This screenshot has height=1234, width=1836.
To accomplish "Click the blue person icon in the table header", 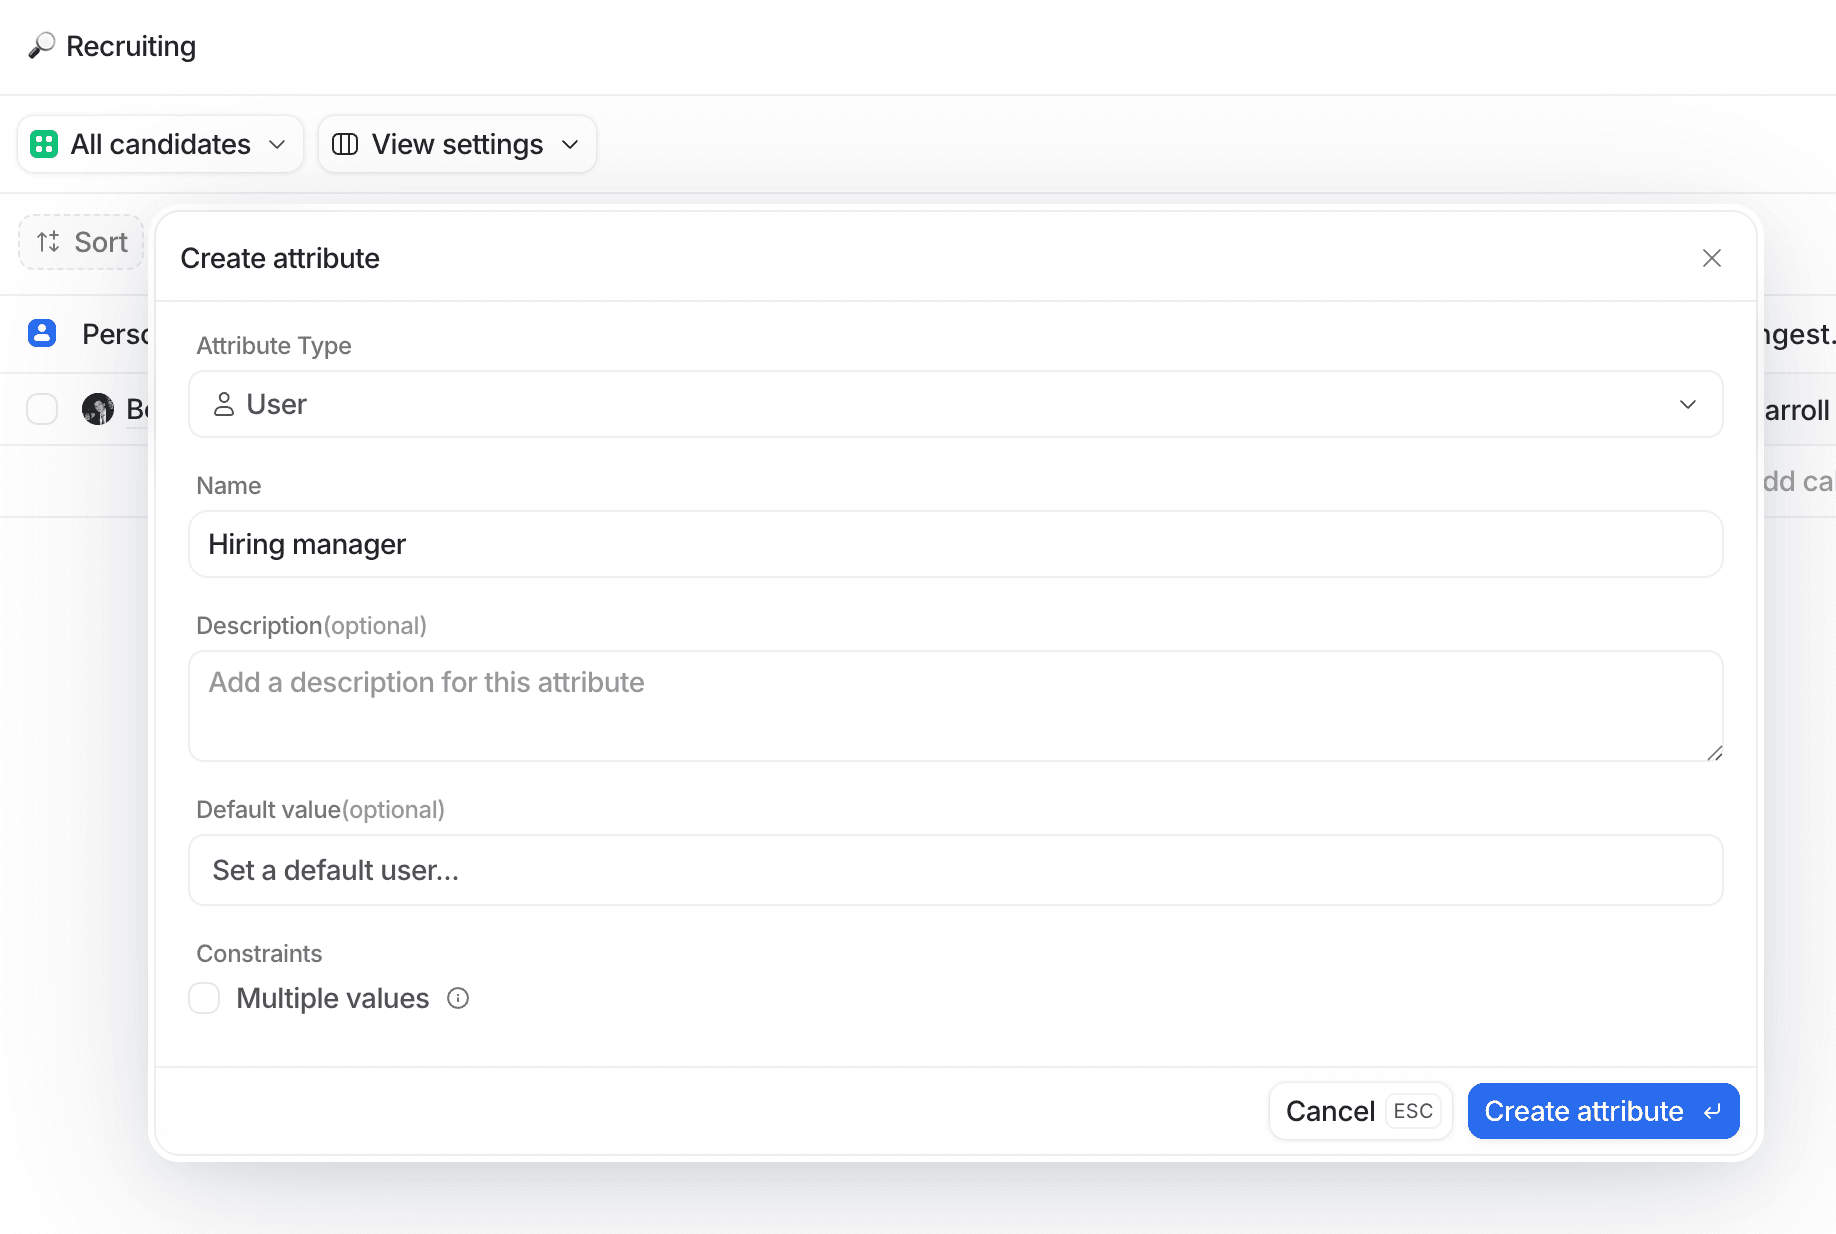I will tap(41, 333).
